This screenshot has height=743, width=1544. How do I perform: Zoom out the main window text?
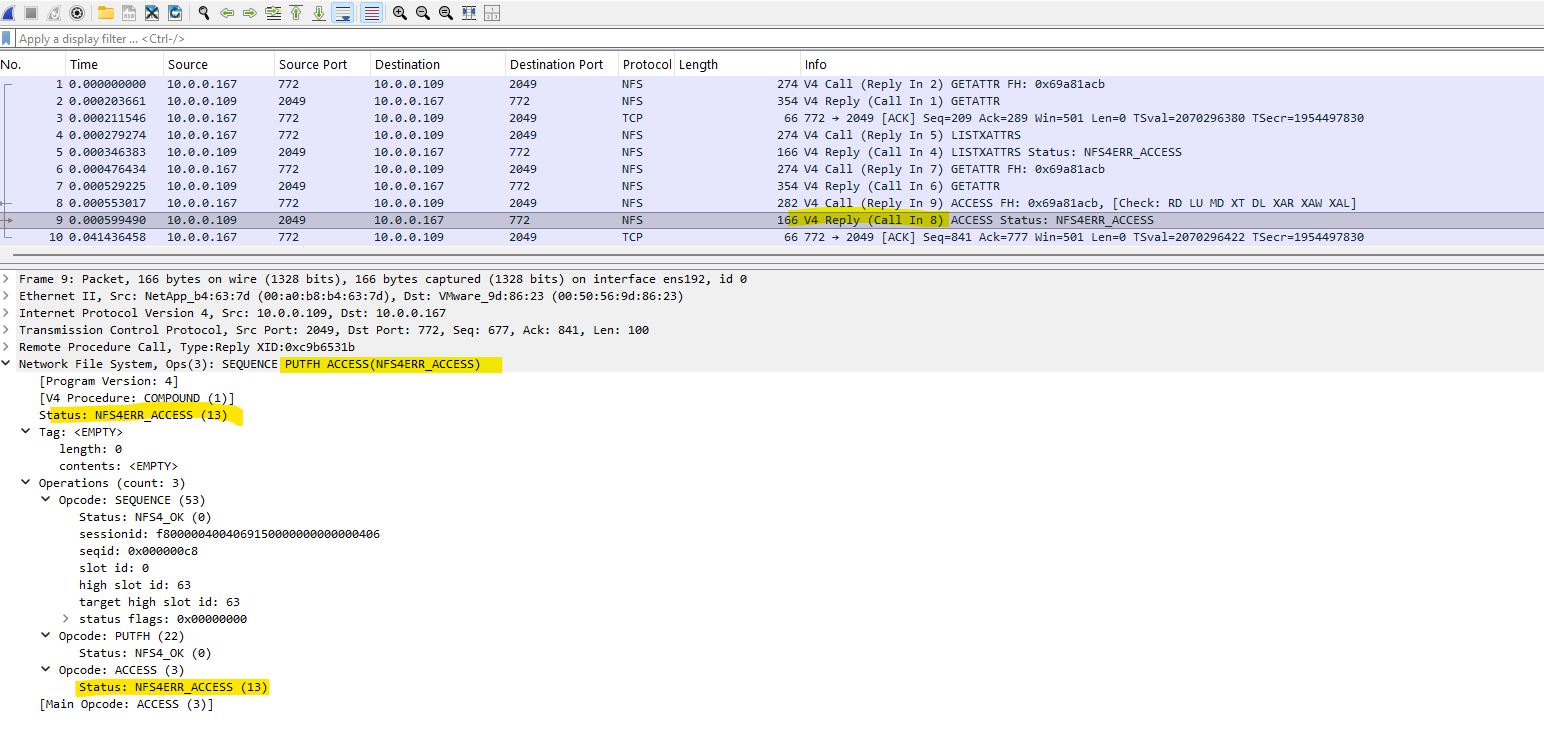(423, 13)
